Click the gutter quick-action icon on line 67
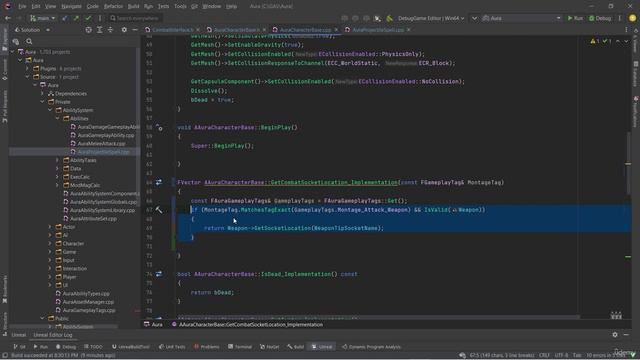Screen dimensions: 640x360 159,210
